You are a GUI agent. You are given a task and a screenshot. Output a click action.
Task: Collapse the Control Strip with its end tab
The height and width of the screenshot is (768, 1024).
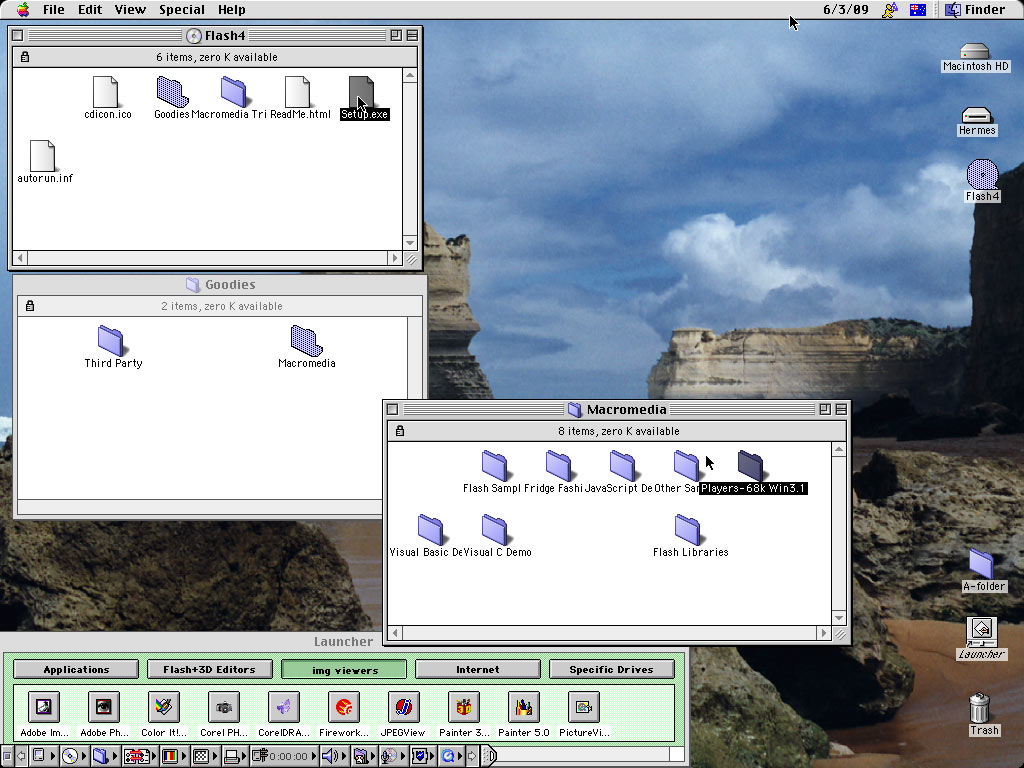tap(491, 756)
